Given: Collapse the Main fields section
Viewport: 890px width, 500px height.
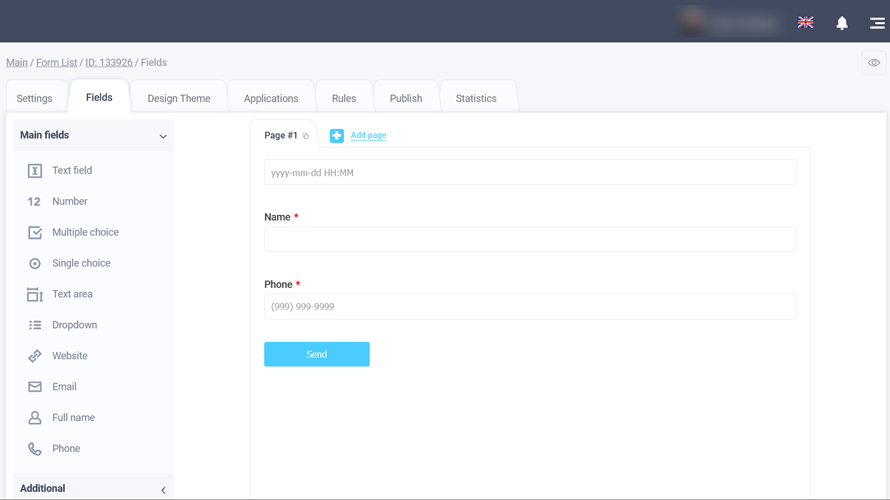Looking at the screenshot, I should 163,136.
